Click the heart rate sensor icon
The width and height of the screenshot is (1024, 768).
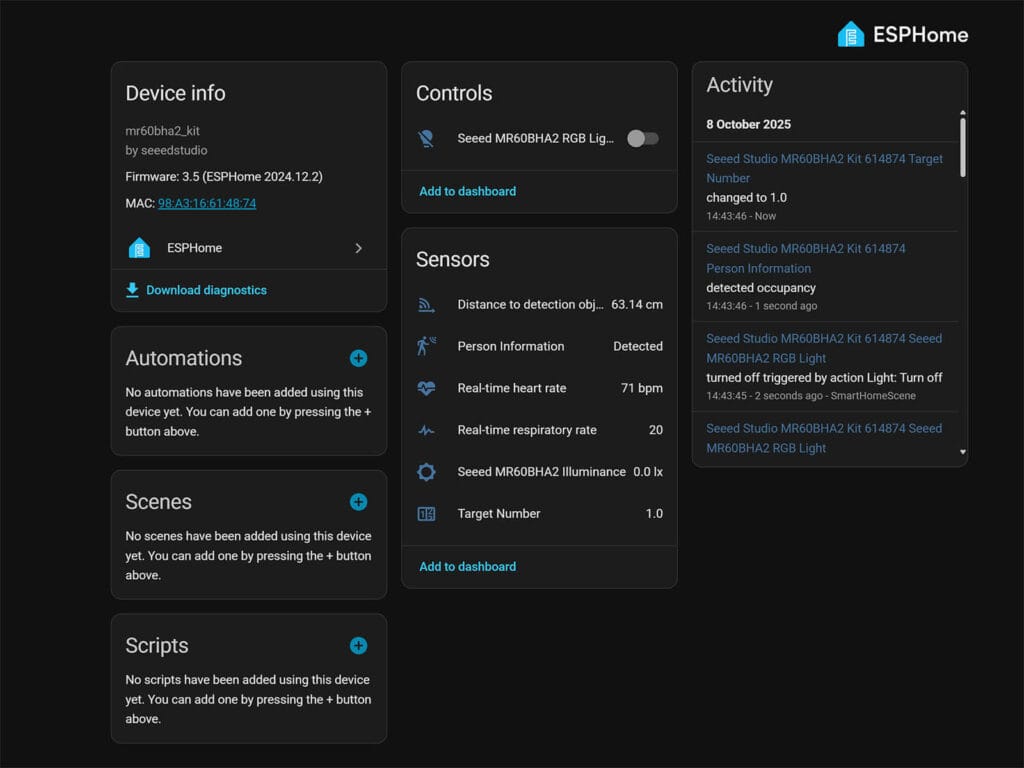426,388
